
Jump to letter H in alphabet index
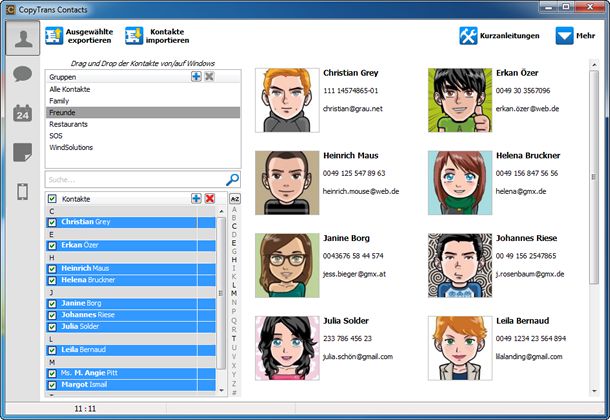[x=234, y=259]
